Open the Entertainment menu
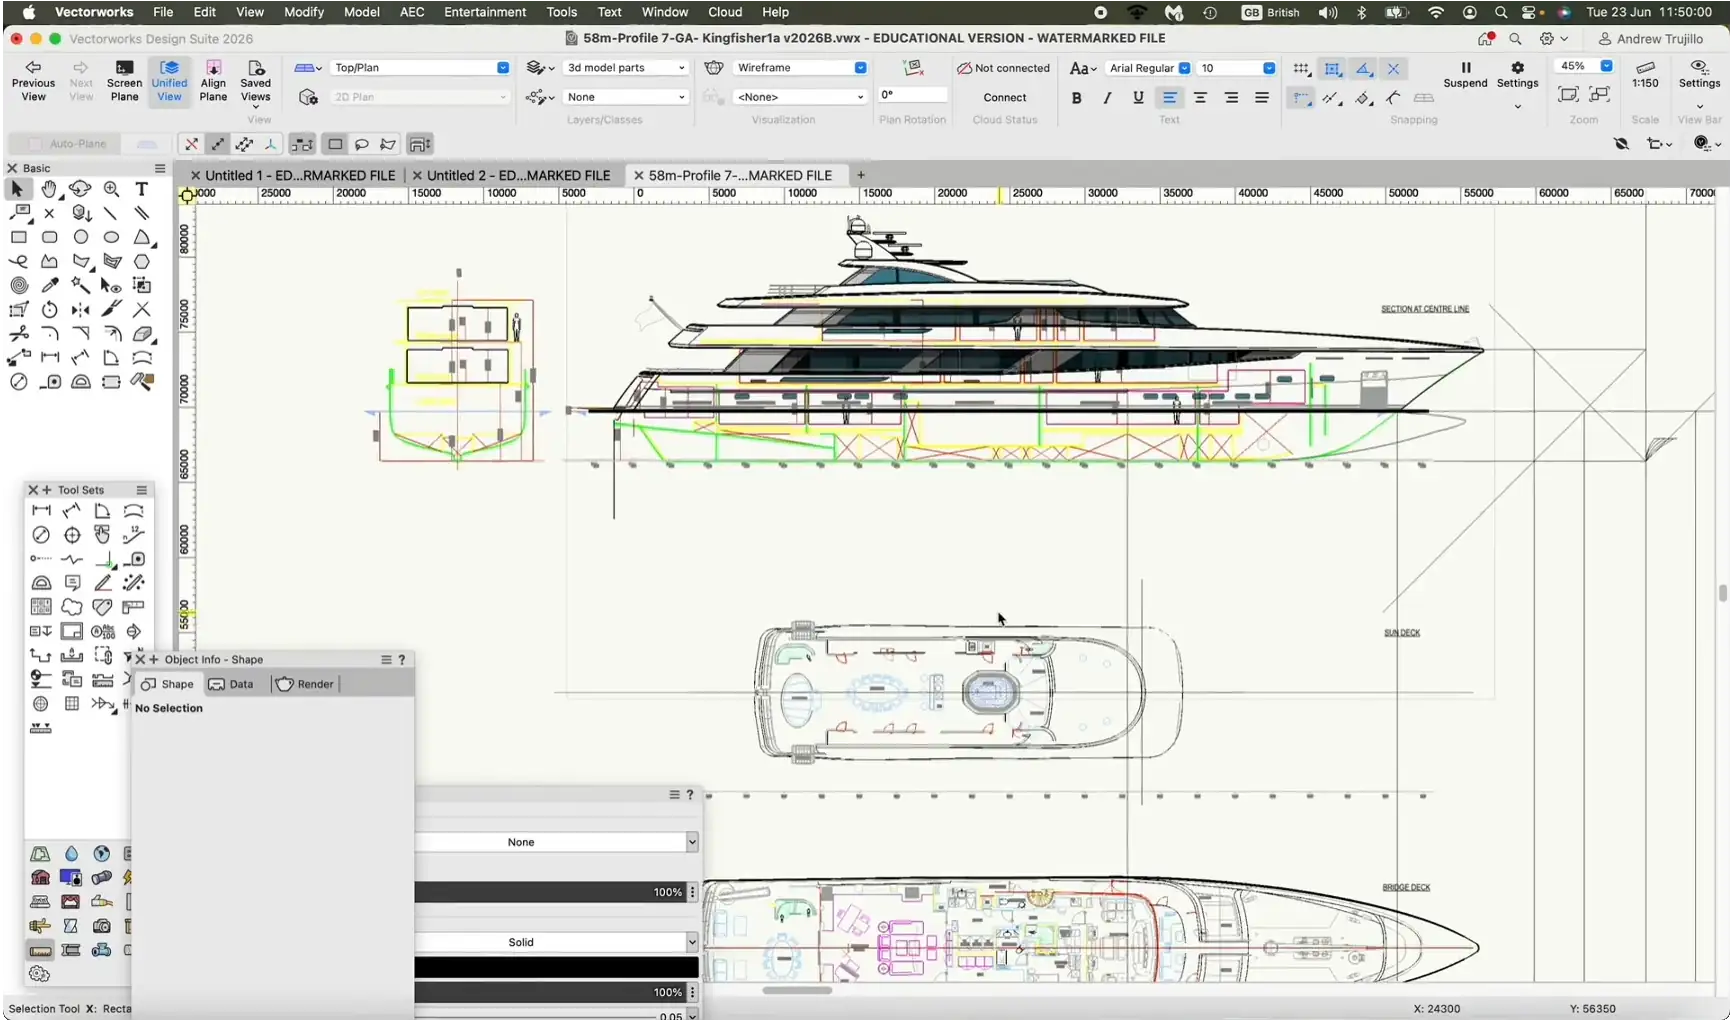 (485, 12)
